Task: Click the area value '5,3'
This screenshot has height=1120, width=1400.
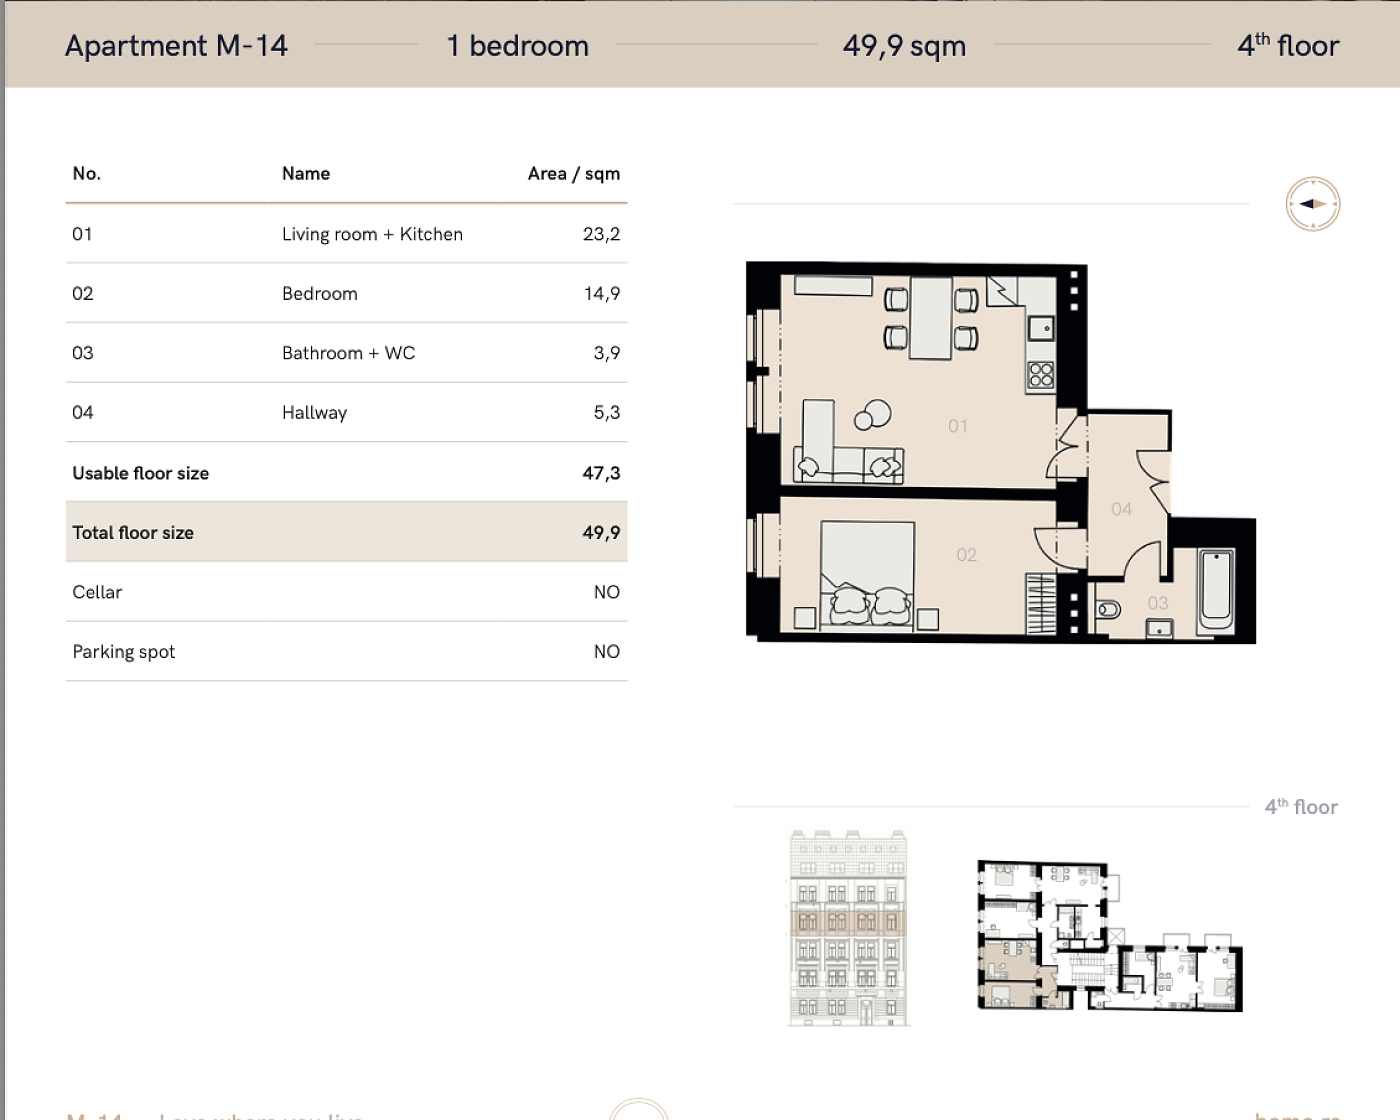Action: (x=607, y=413)
